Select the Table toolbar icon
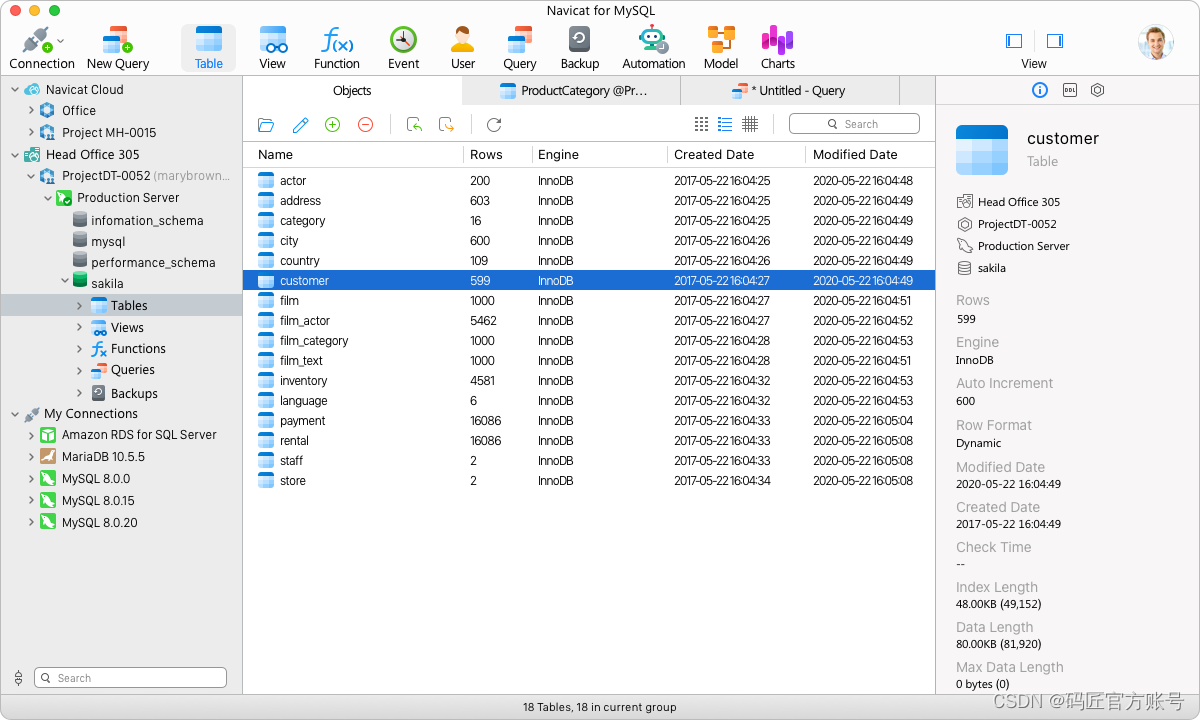The width and height of the screenshot is (1200, 720). (209, 47)
